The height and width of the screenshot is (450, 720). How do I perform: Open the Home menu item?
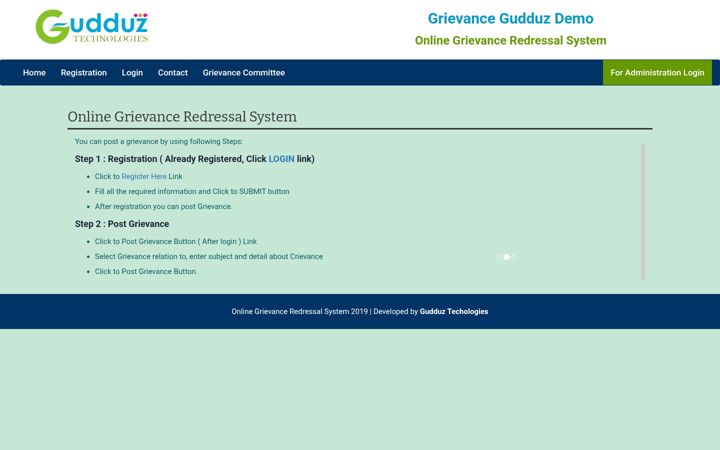[34, 73]
